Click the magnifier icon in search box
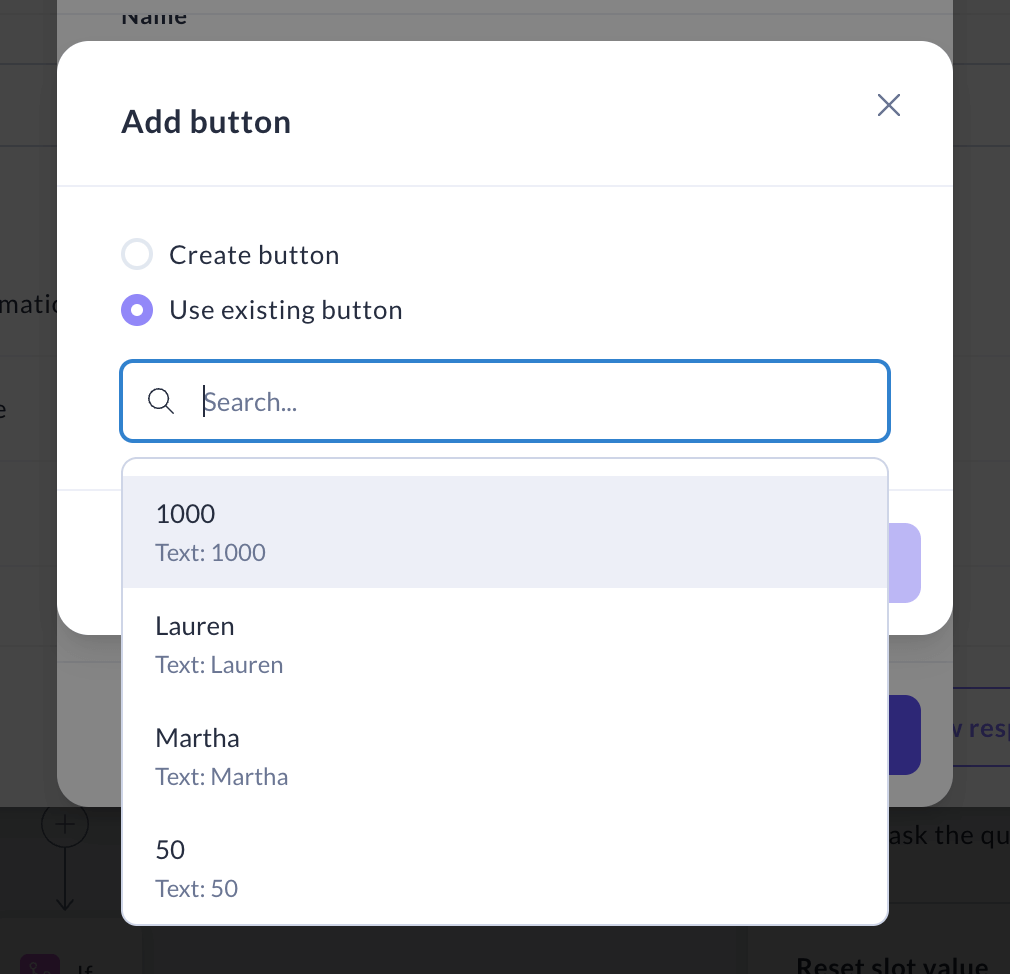 pyautogui.click(x=161, y=401)
